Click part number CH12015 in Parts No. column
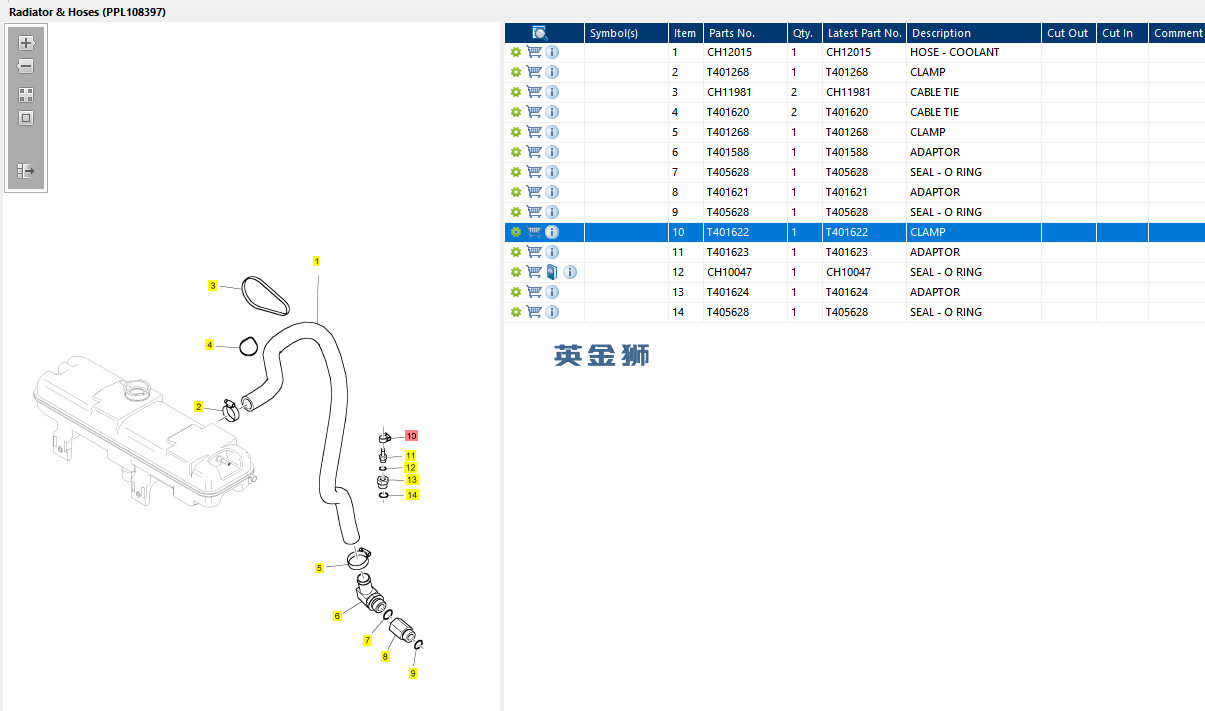 click(729, 52)
